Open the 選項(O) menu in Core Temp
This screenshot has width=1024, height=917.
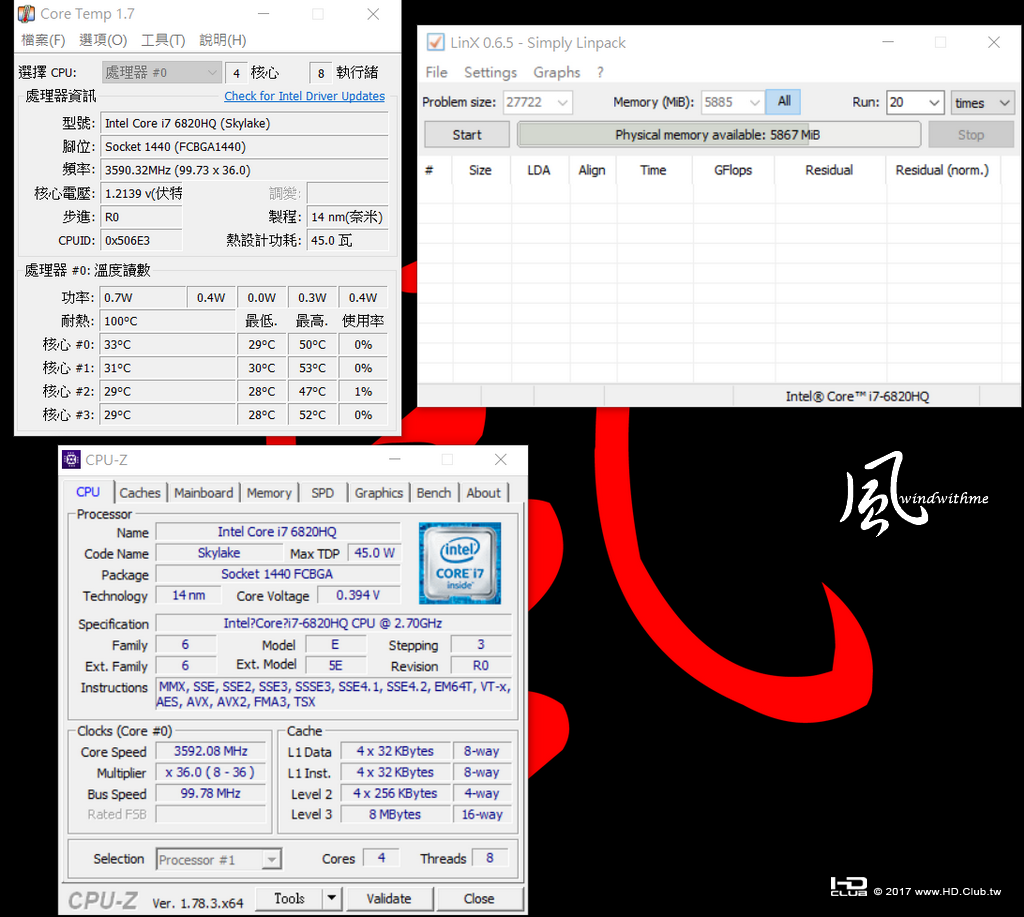103,40
